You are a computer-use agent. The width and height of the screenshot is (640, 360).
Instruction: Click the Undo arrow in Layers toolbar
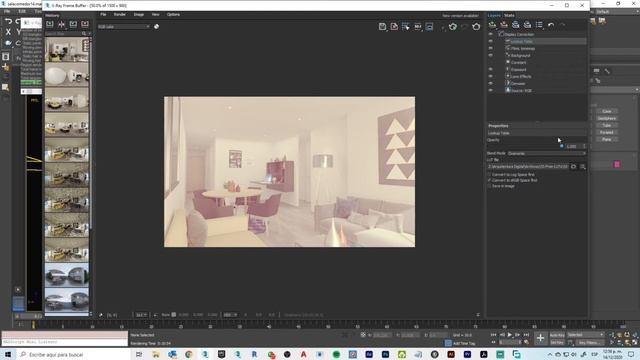[551, 25]
